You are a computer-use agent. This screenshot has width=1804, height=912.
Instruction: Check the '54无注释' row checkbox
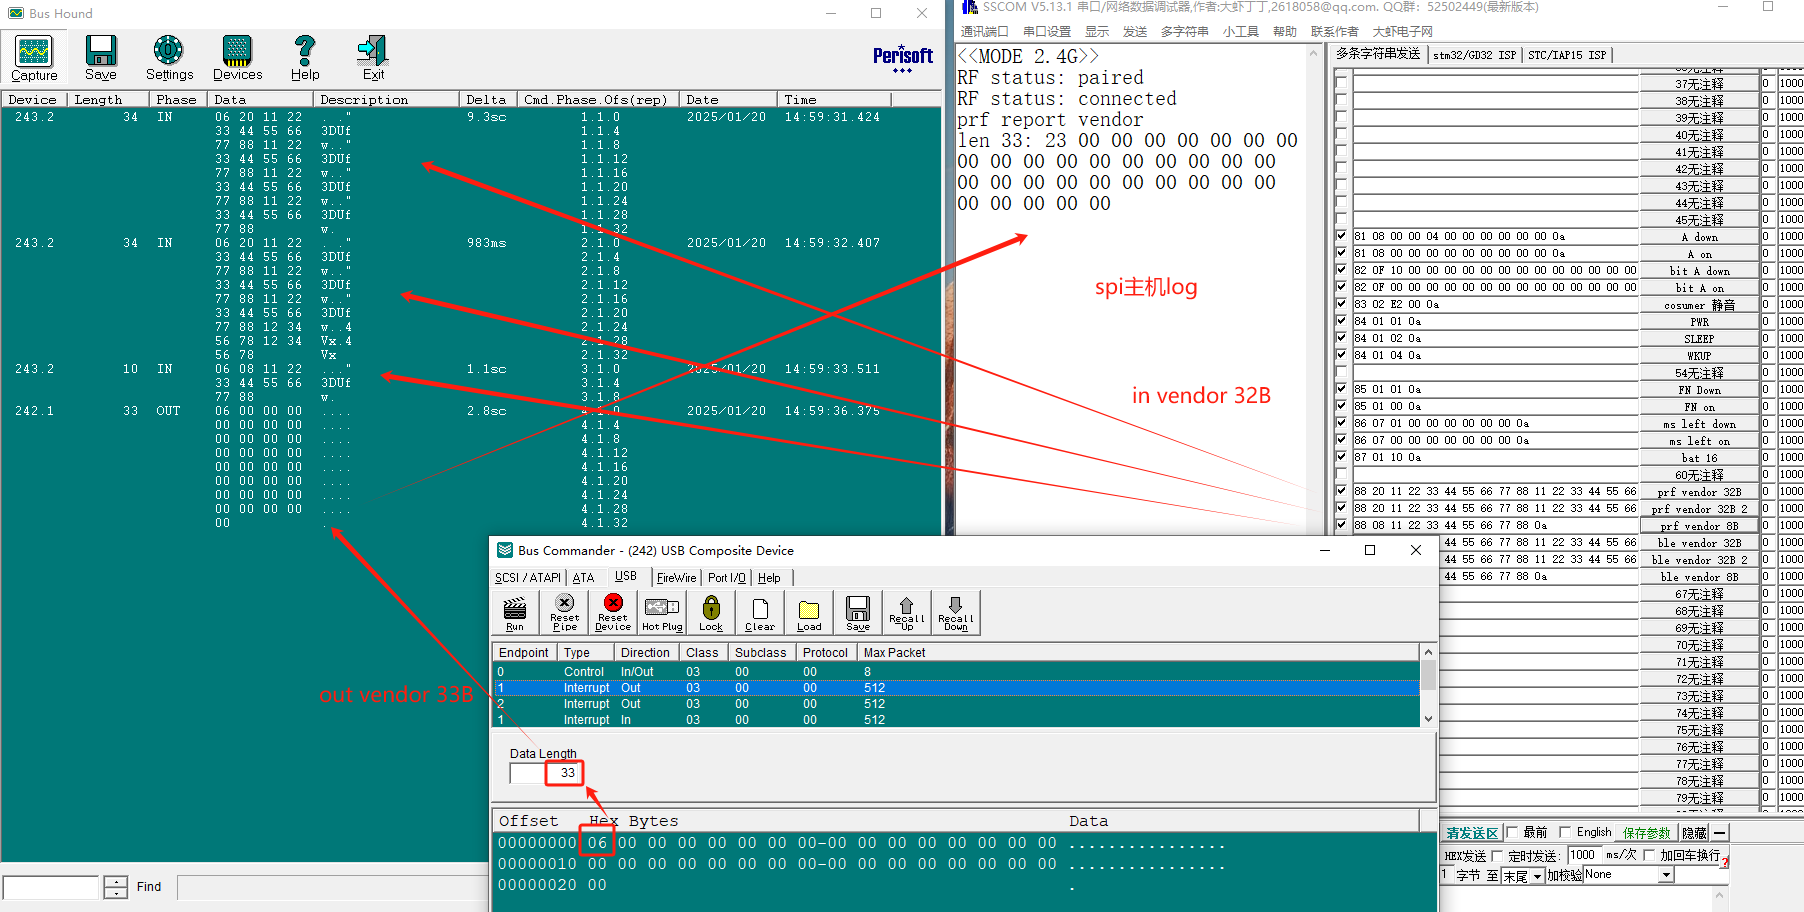[1341, 372]
